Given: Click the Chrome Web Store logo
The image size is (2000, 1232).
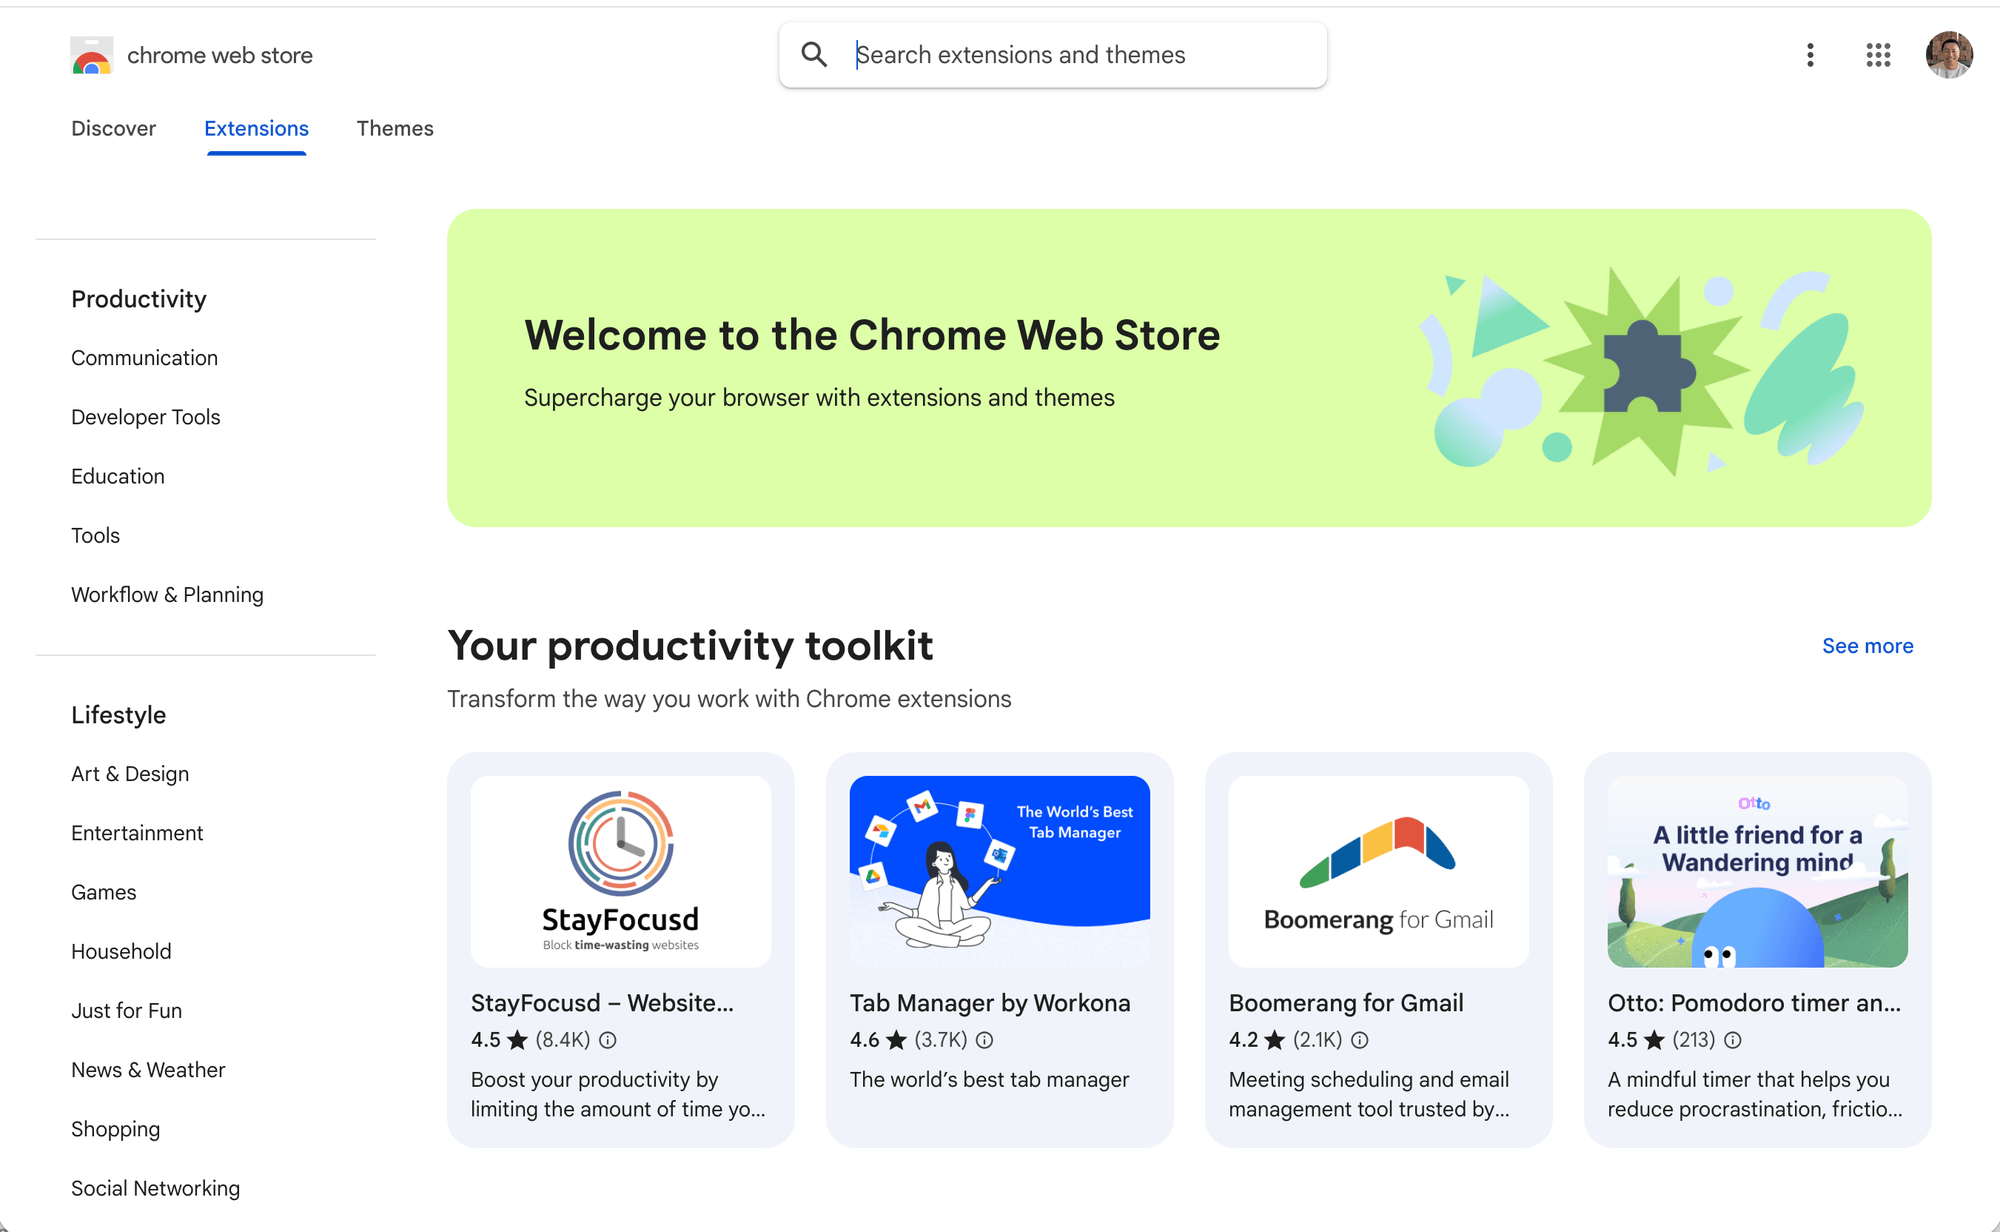Looking at the screenshot, I should point(91,55).
